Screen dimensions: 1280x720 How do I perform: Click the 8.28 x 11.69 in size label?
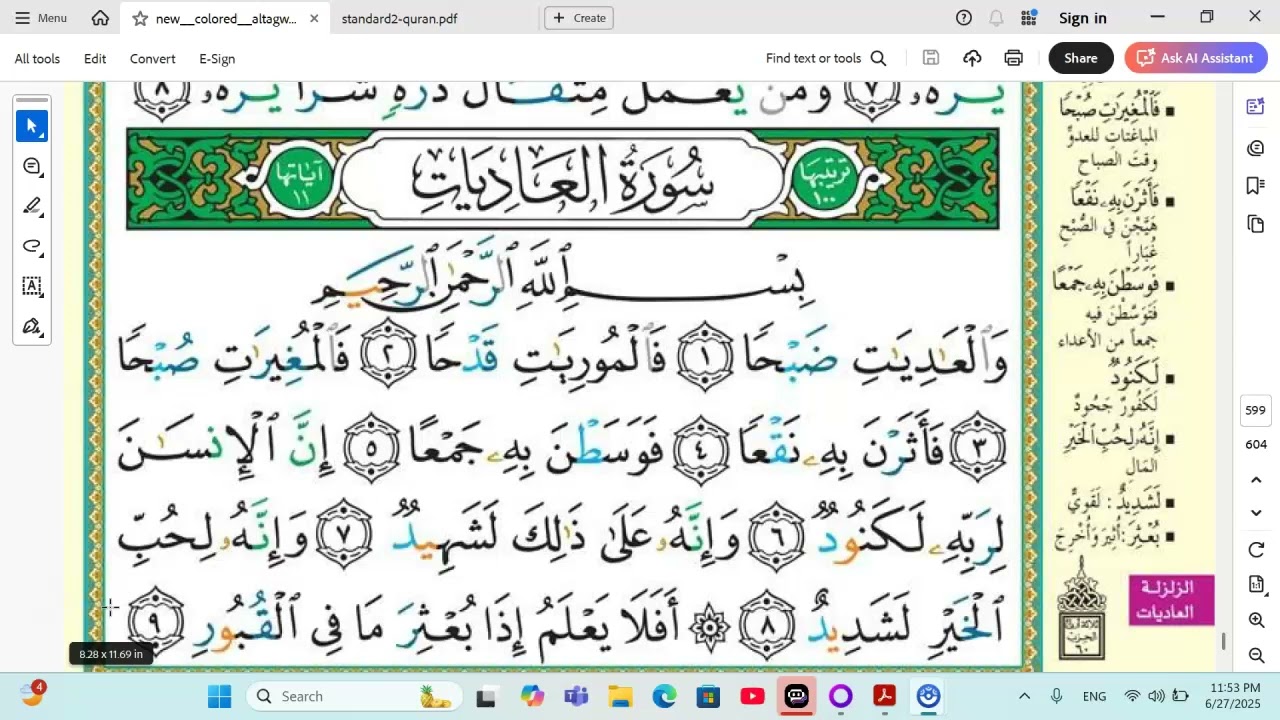111,654
